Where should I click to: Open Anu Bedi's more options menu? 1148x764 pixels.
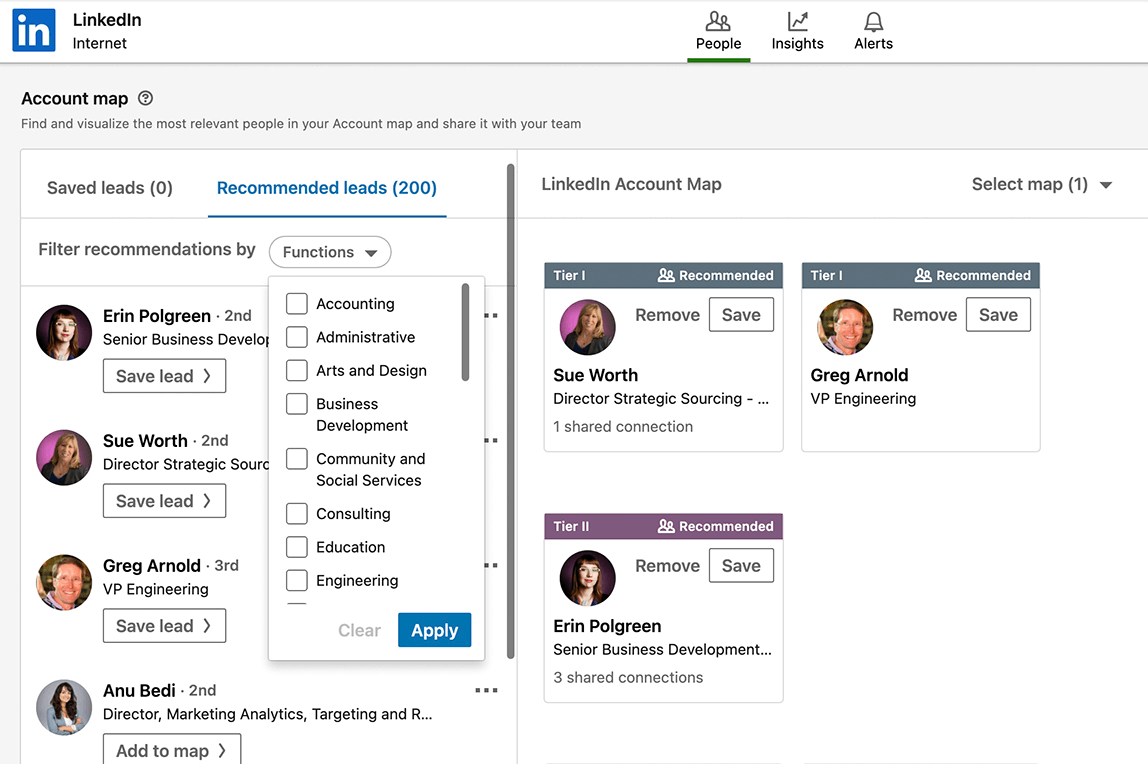[486, 690]
